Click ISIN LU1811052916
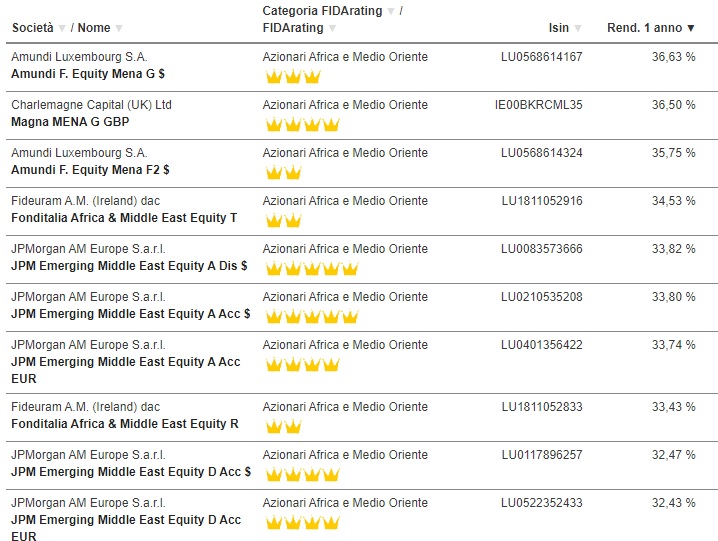This screenshot has width=718, height=541. [x=542, y=201]
